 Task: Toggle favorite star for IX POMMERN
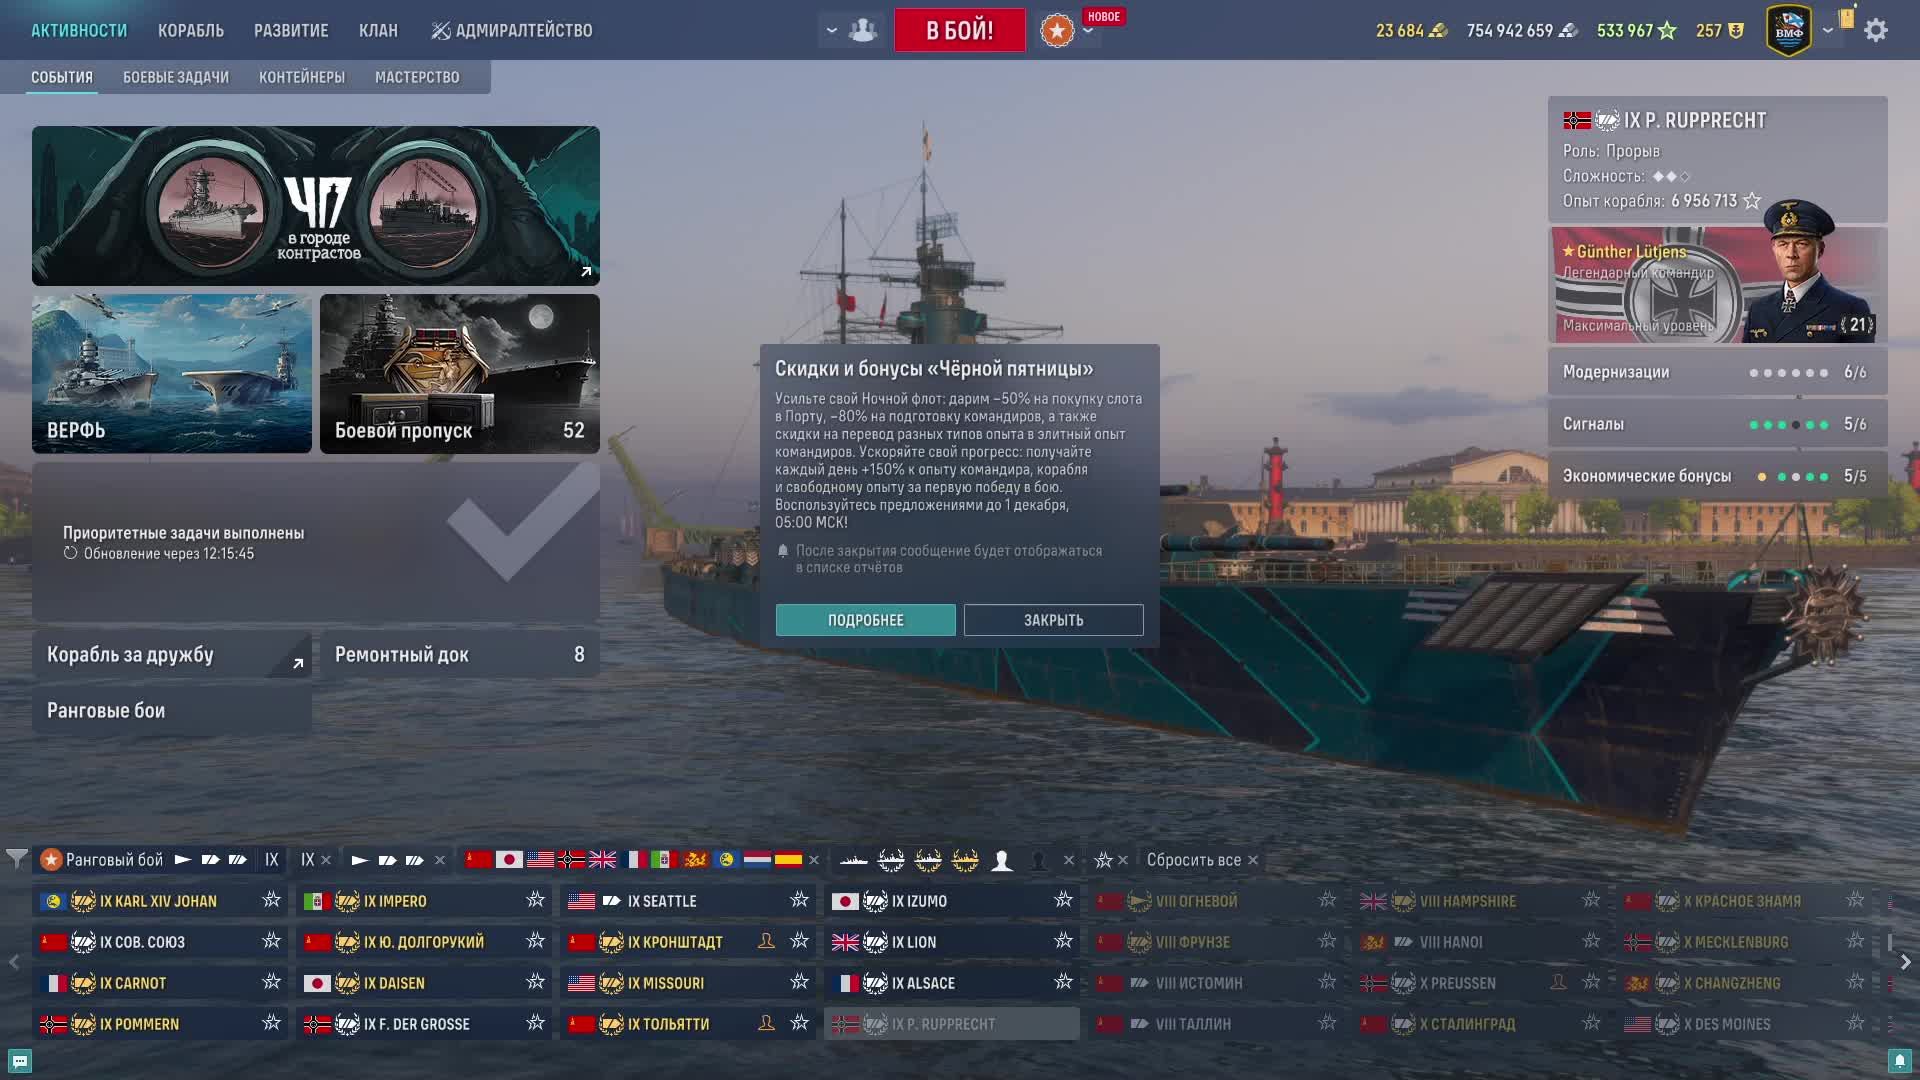tap(271, 1024)
